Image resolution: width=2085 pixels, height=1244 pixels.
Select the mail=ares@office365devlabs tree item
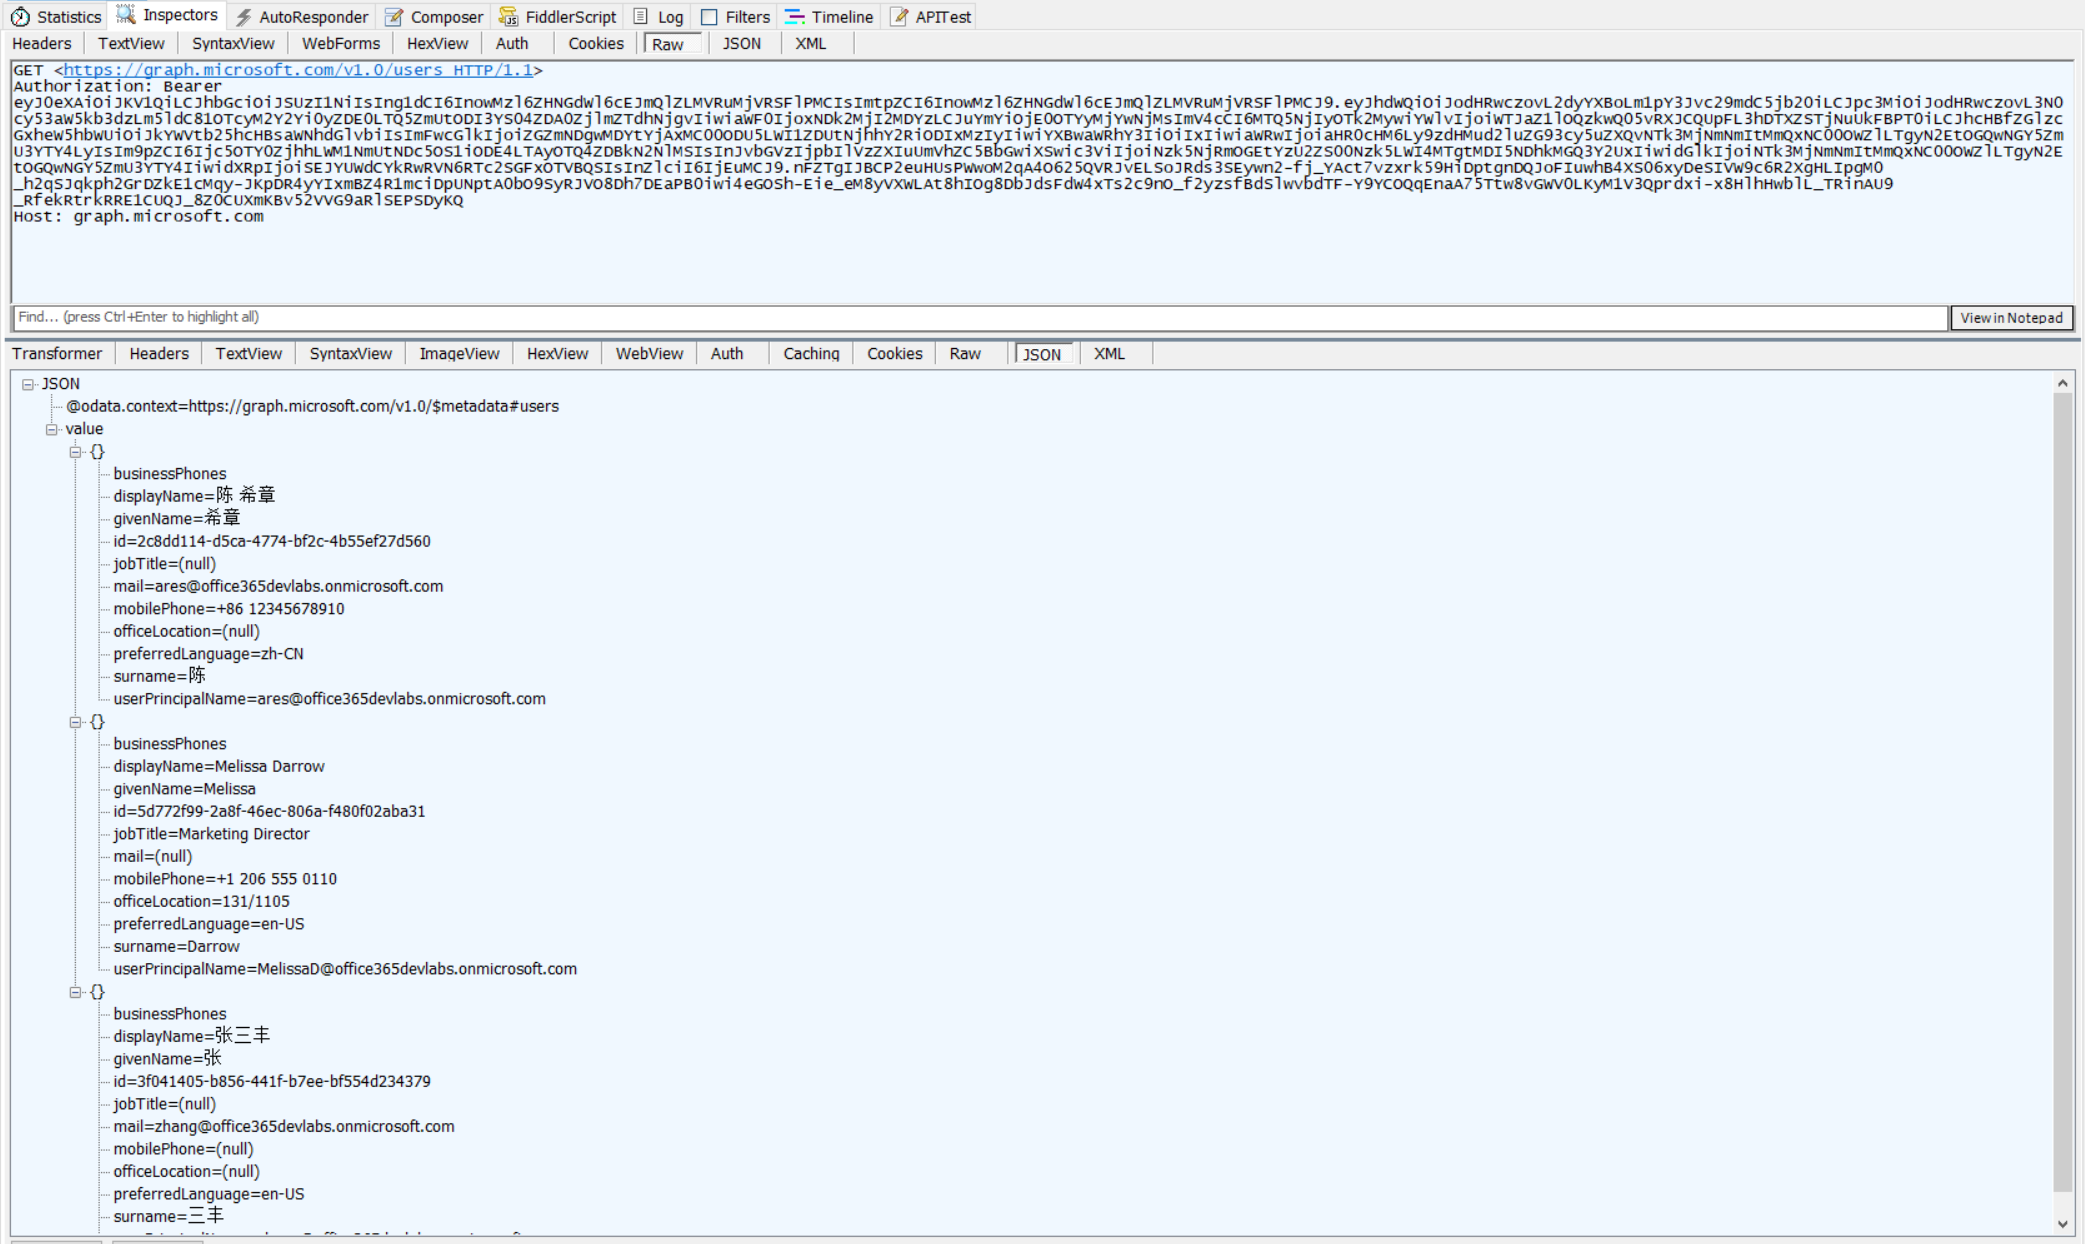point(278,586)
